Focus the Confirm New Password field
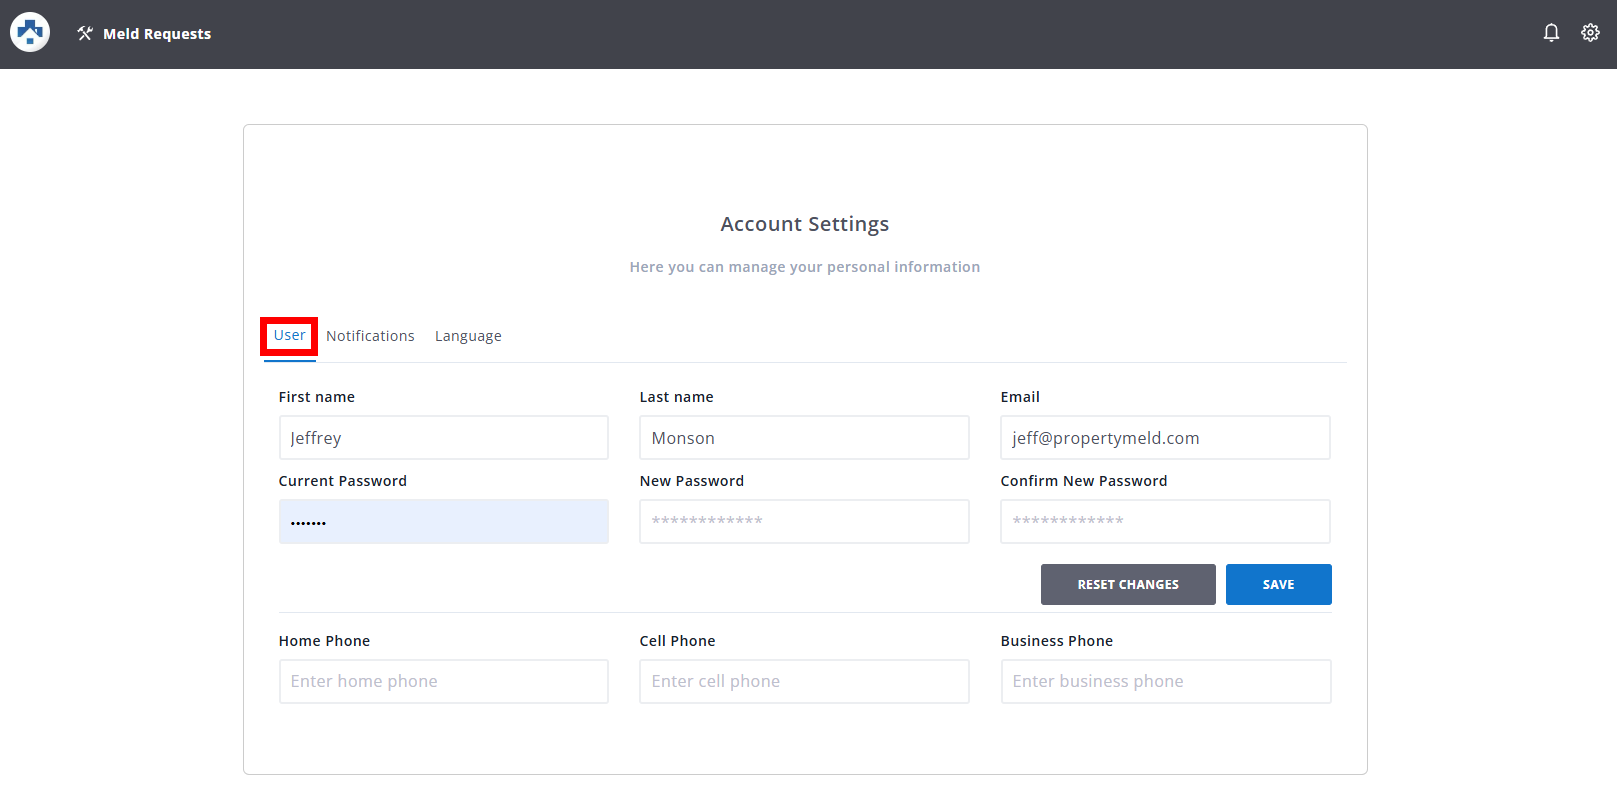The image size is (1617, 795). pos(1165,522)
